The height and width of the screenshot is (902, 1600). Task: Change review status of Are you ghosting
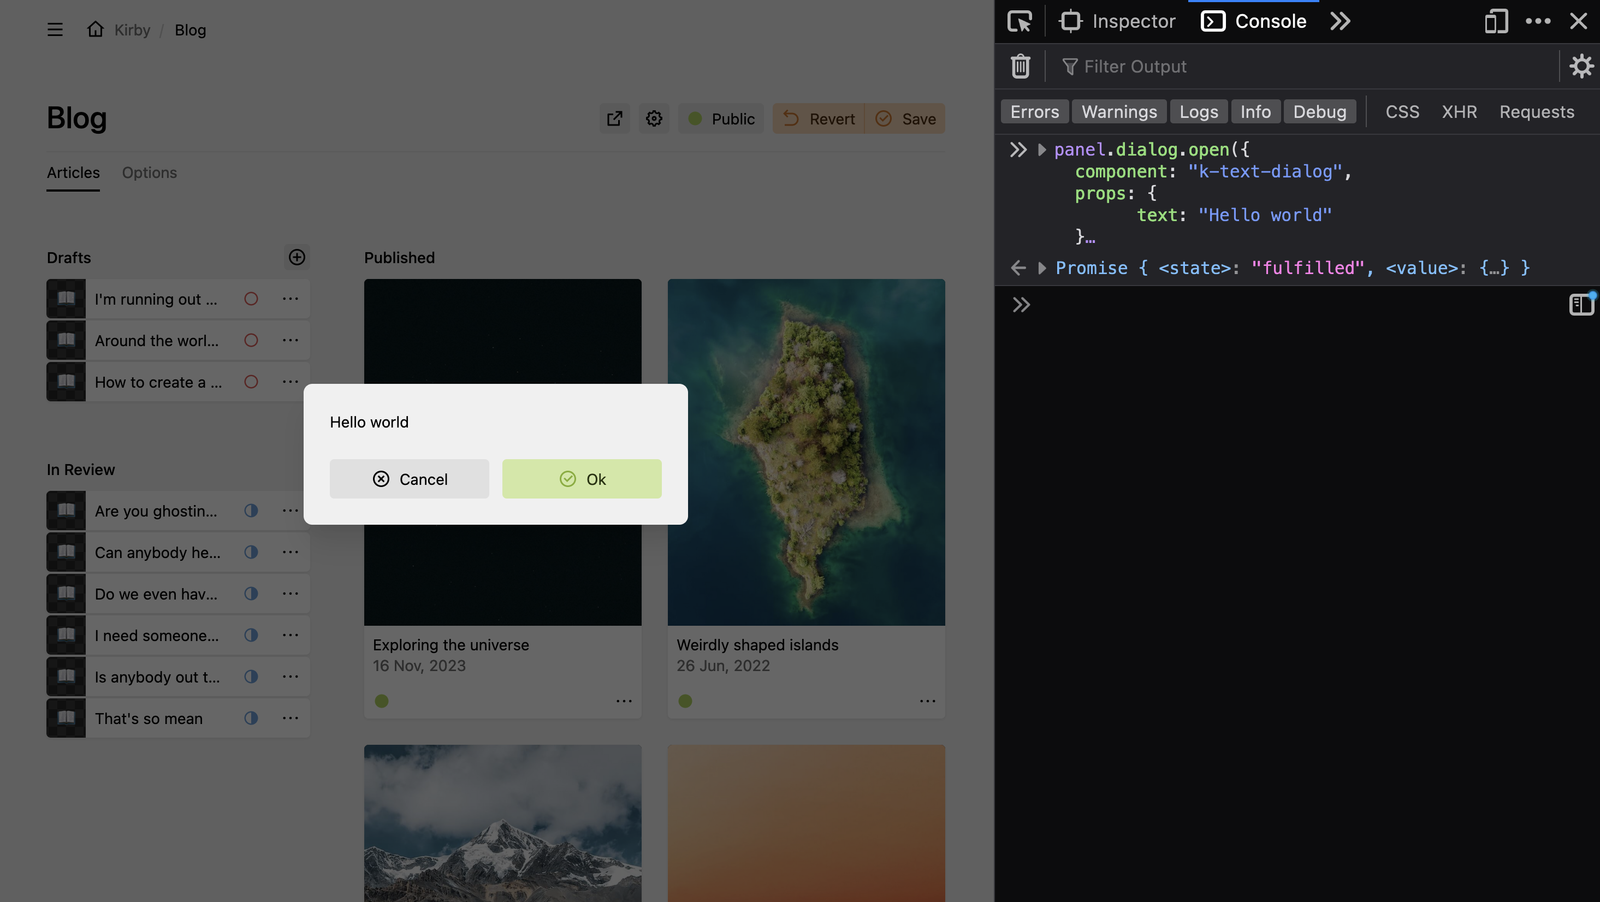tap(251, 511)
